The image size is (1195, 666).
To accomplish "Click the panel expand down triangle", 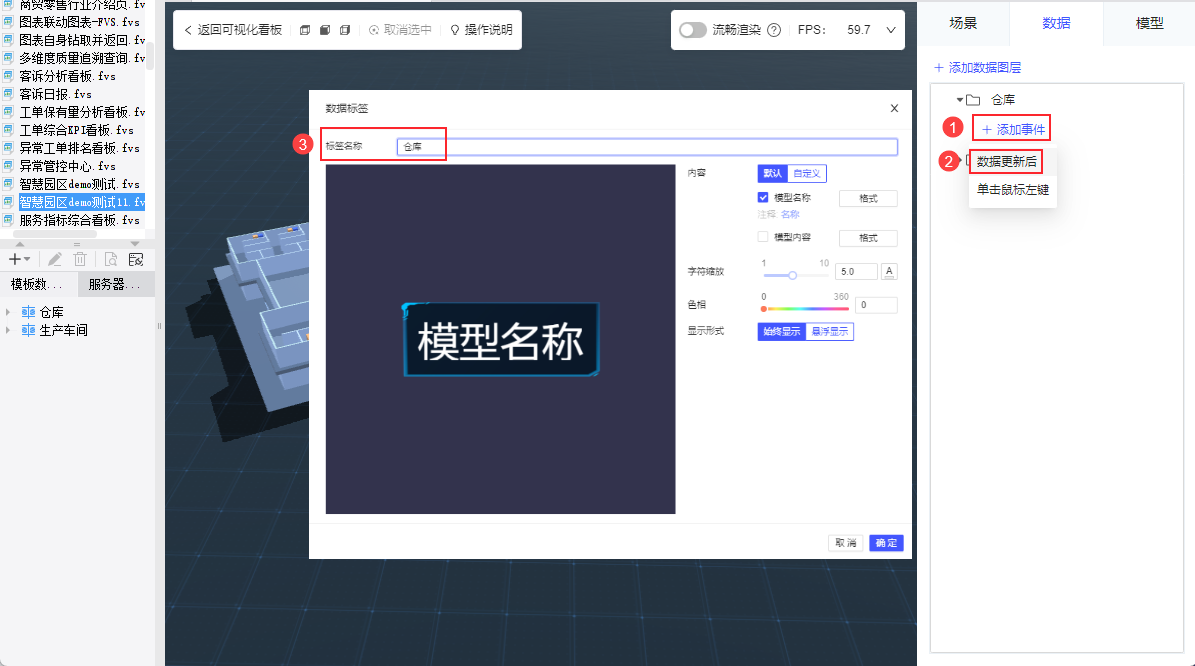I will 135,244.
